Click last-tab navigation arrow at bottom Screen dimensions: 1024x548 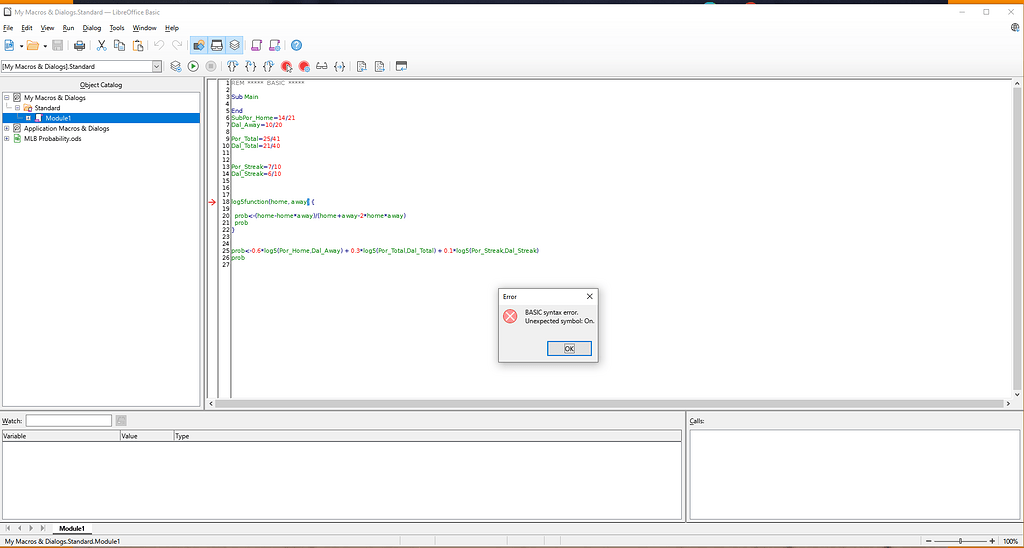coord(42,528)
